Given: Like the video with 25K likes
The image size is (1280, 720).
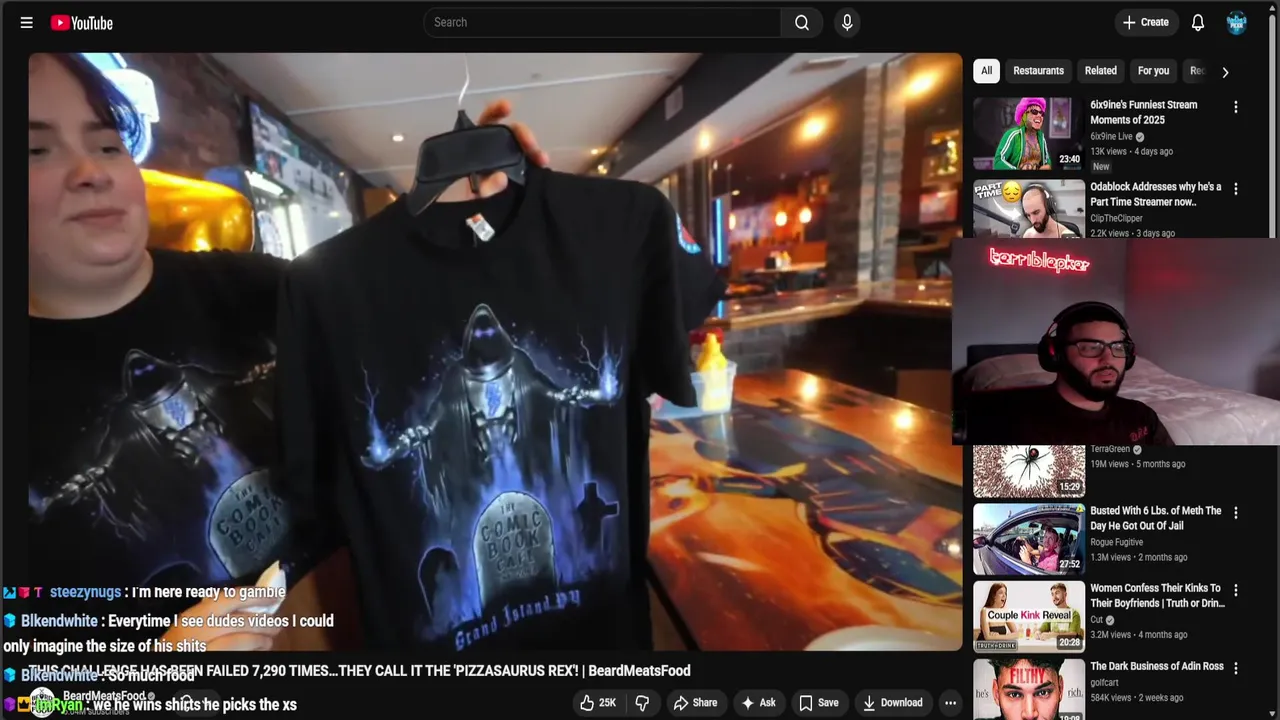Looking at the screenshot, I should (599, 703).
